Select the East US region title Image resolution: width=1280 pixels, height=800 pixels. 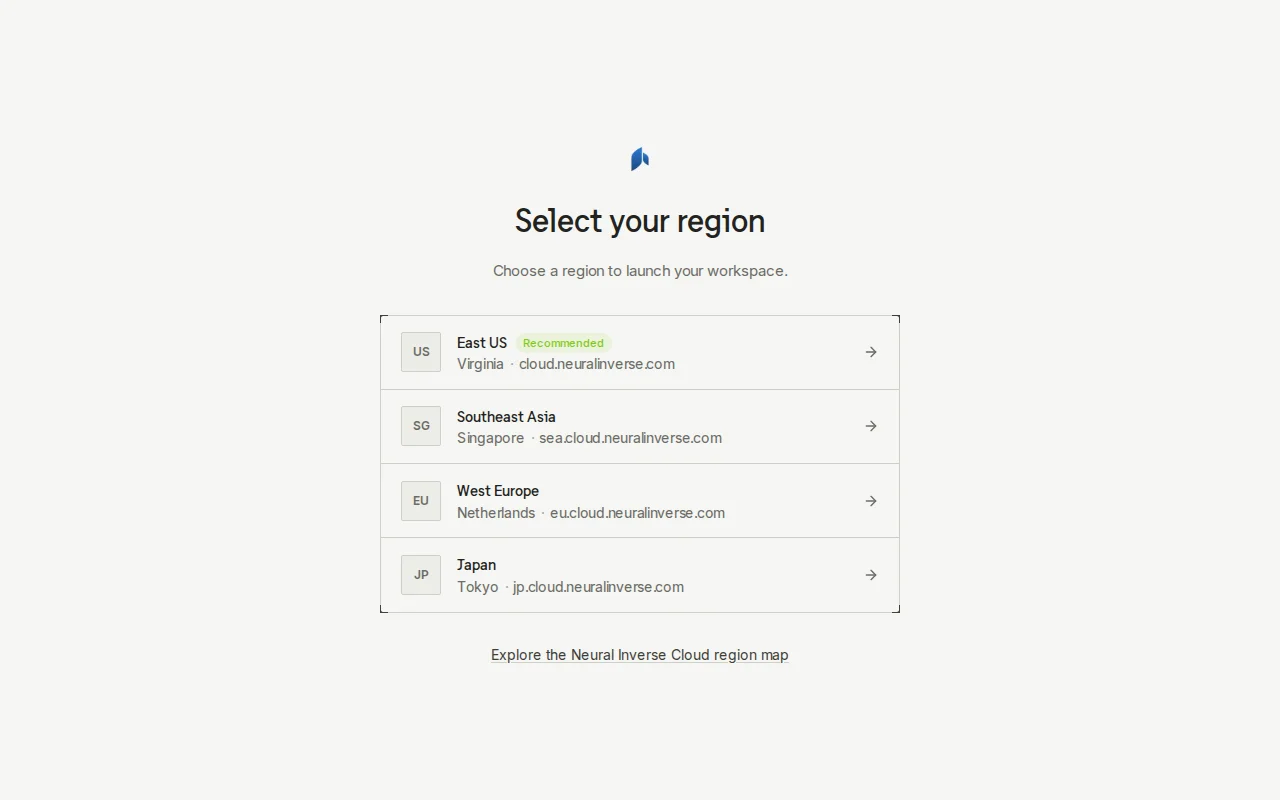pyautogui.click(x=482, y=343)
